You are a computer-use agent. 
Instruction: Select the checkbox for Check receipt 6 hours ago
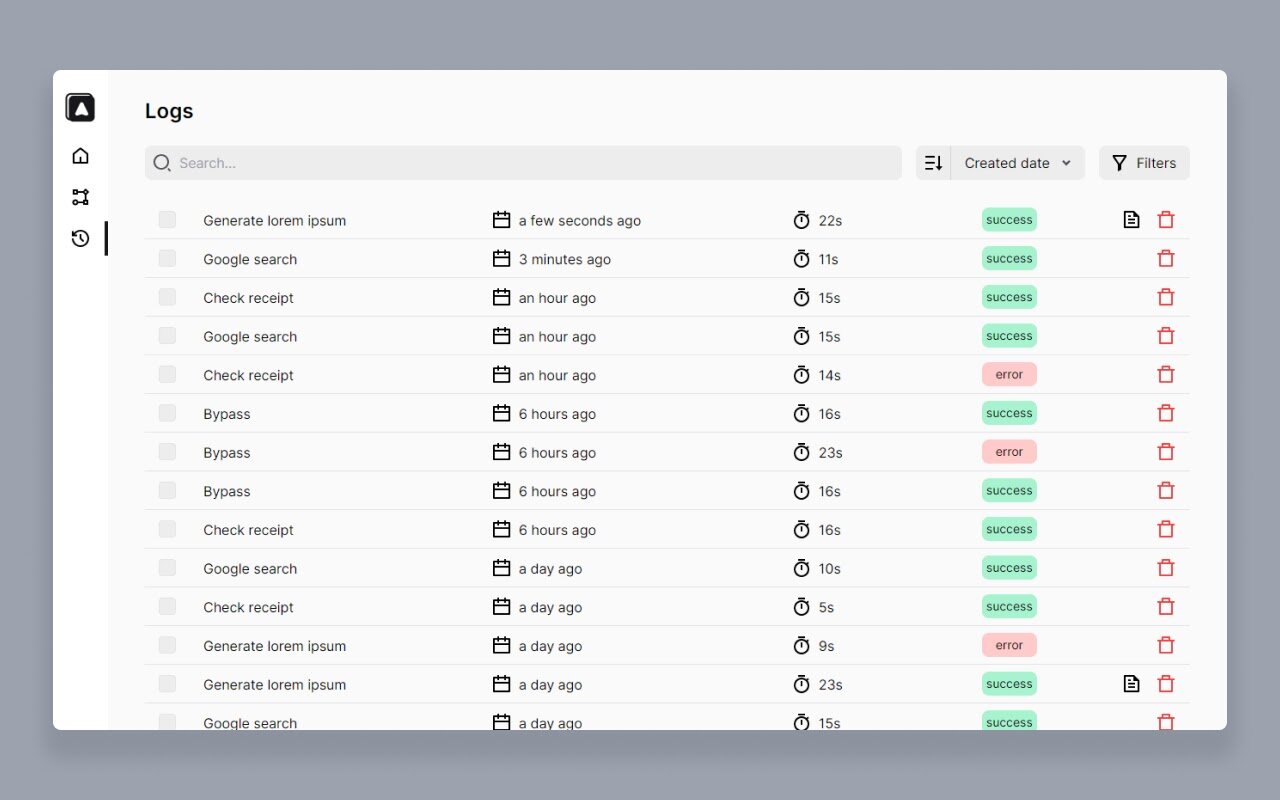click(167, 529)
